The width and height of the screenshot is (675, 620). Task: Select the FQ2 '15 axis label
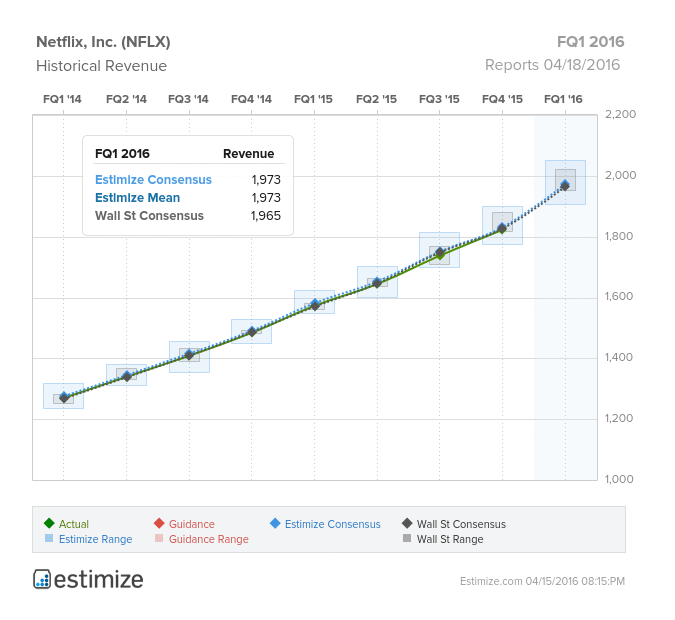pos(376,99)
